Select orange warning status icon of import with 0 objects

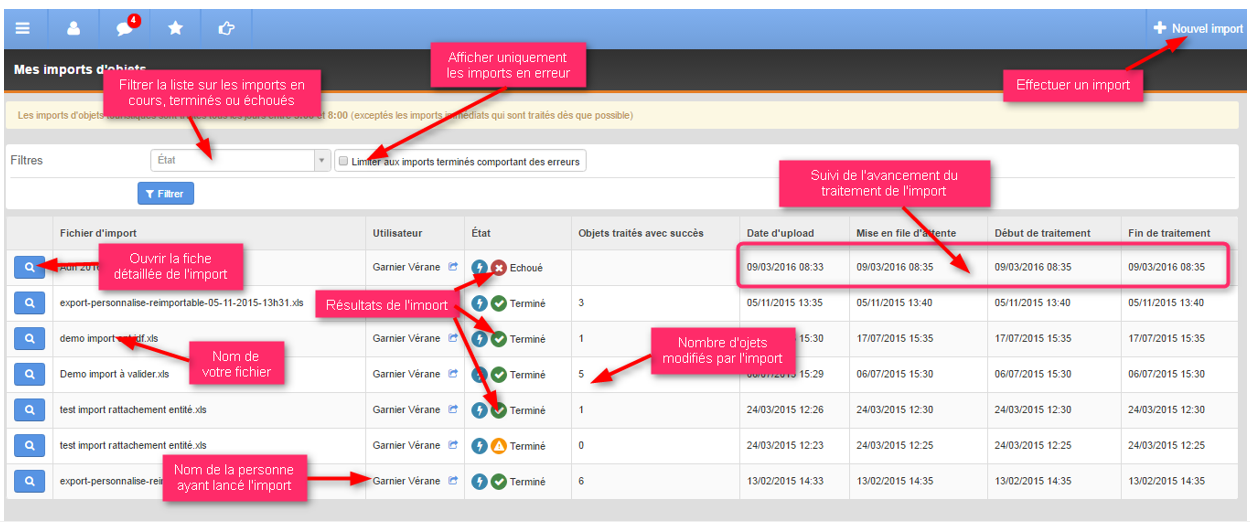pyautogui.click(x=499, y=446)
